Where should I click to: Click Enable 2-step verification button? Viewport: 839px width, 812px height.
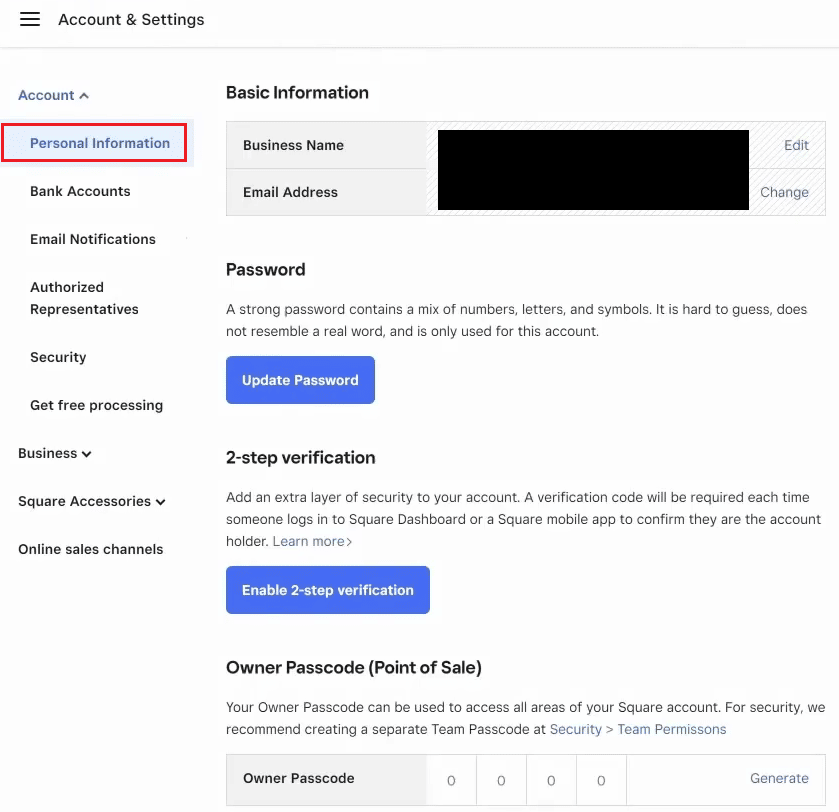click(327, 590)
